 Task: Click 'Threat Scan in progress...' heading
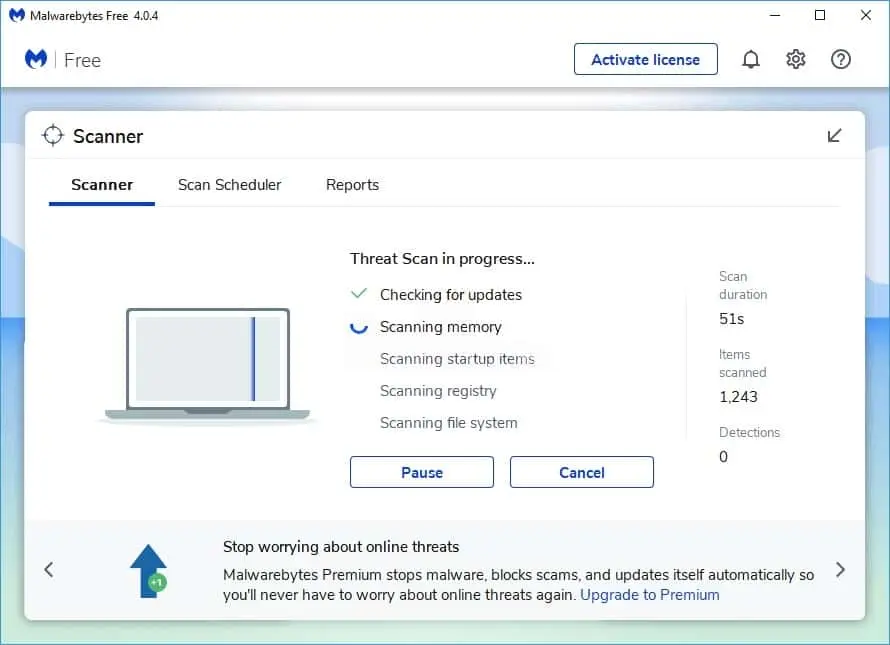click(442, 259)
